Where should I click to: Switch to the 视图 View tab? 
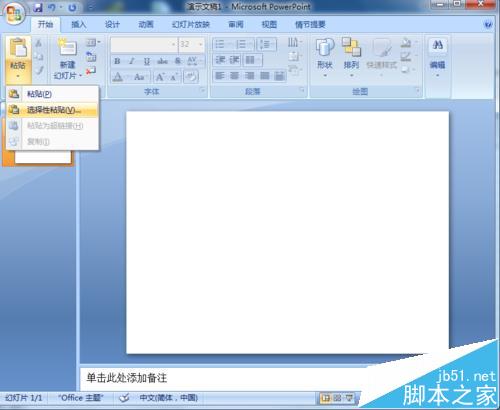269,25
